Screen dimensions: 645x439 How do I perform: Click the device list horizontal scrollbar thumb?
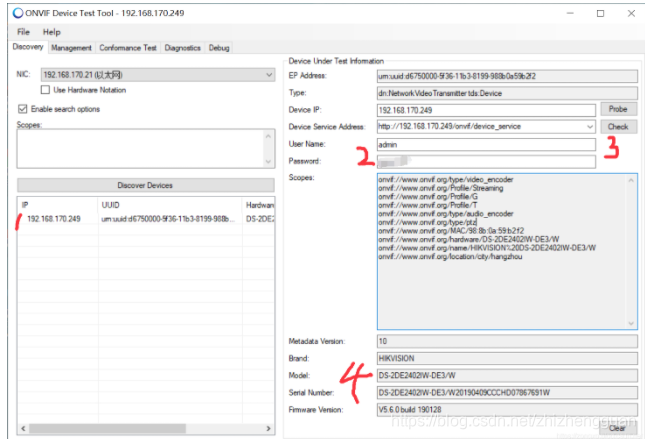107,428
